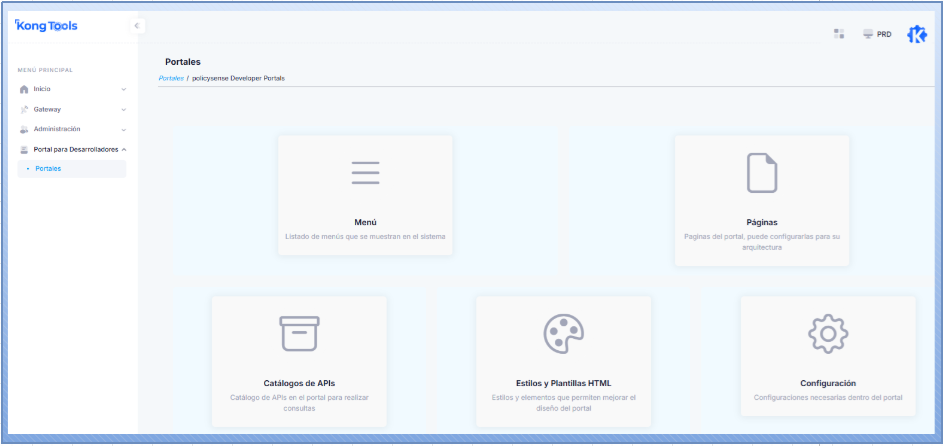Expand the Gateway menu chevron
Image resolution: width=944 pixels, height=447 pixels.
[x=124, y=109]
